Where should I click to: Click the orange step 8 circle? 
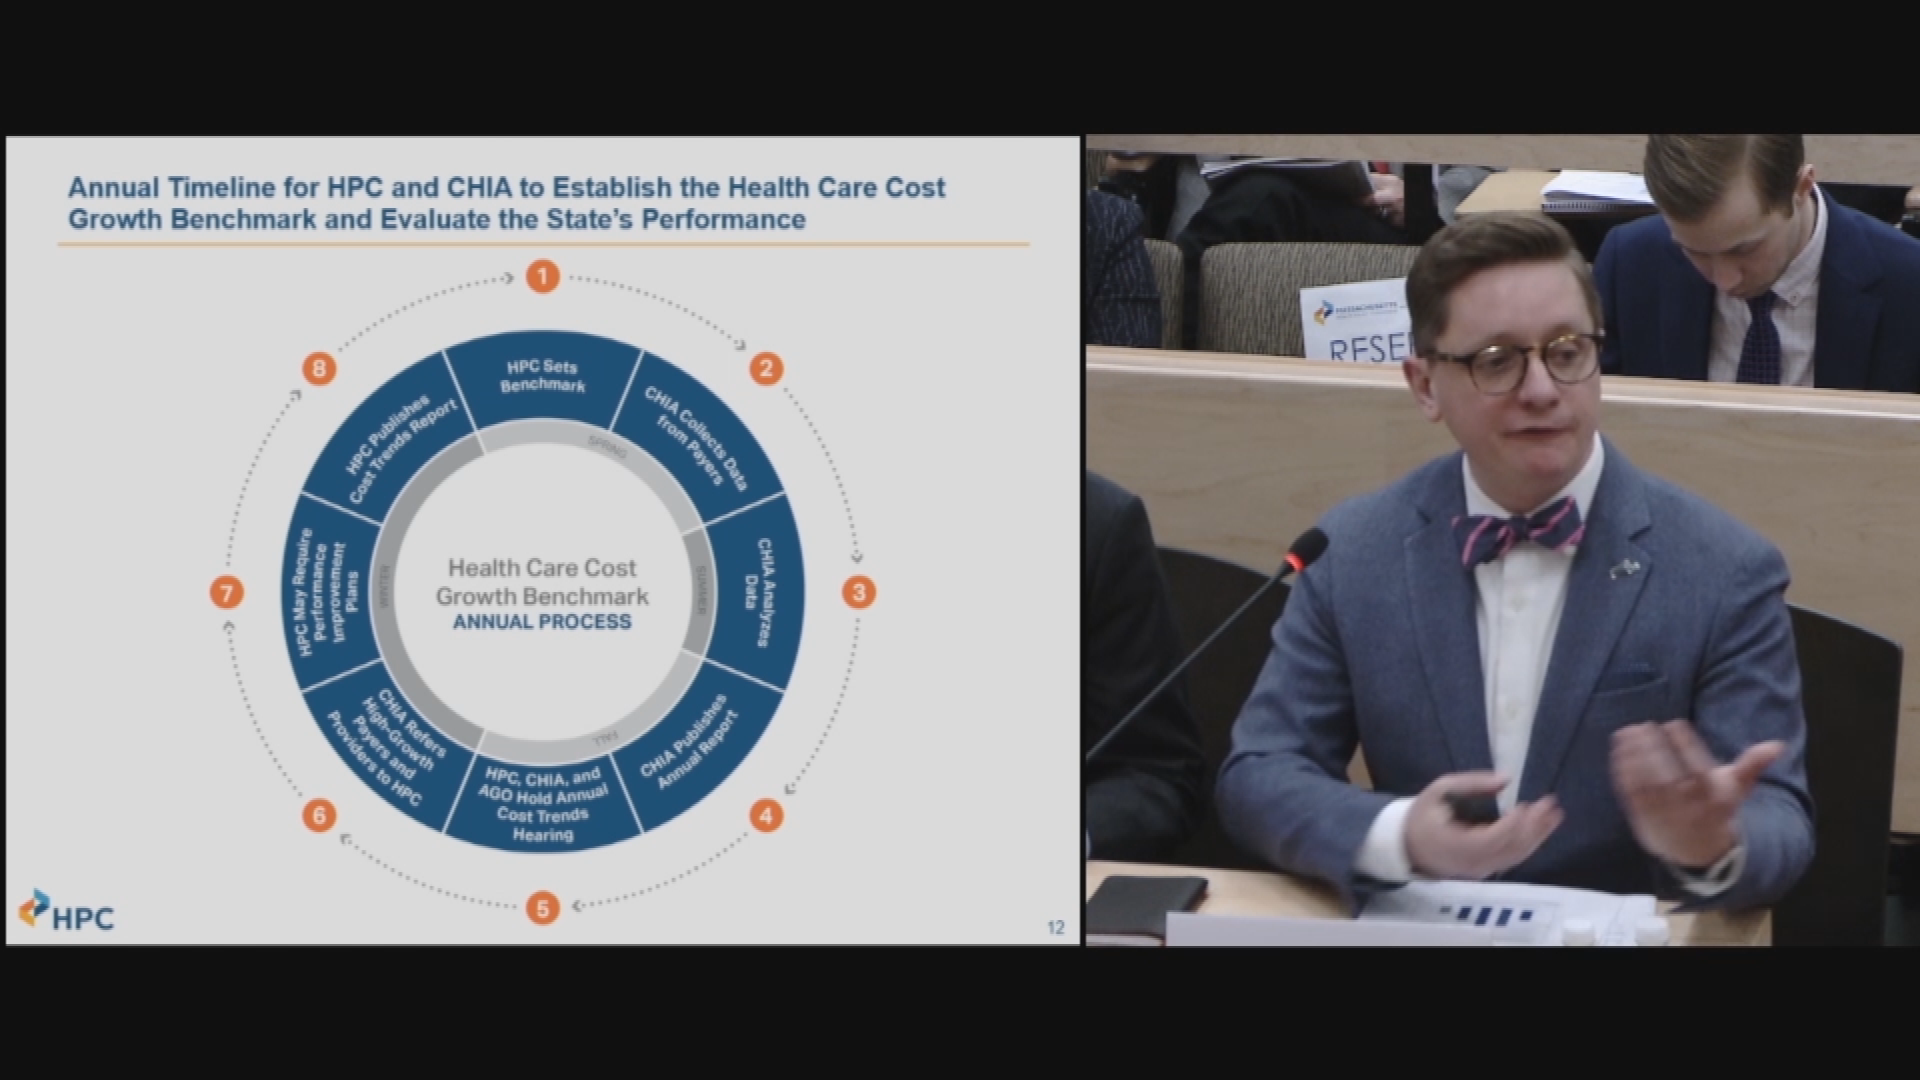319,369
